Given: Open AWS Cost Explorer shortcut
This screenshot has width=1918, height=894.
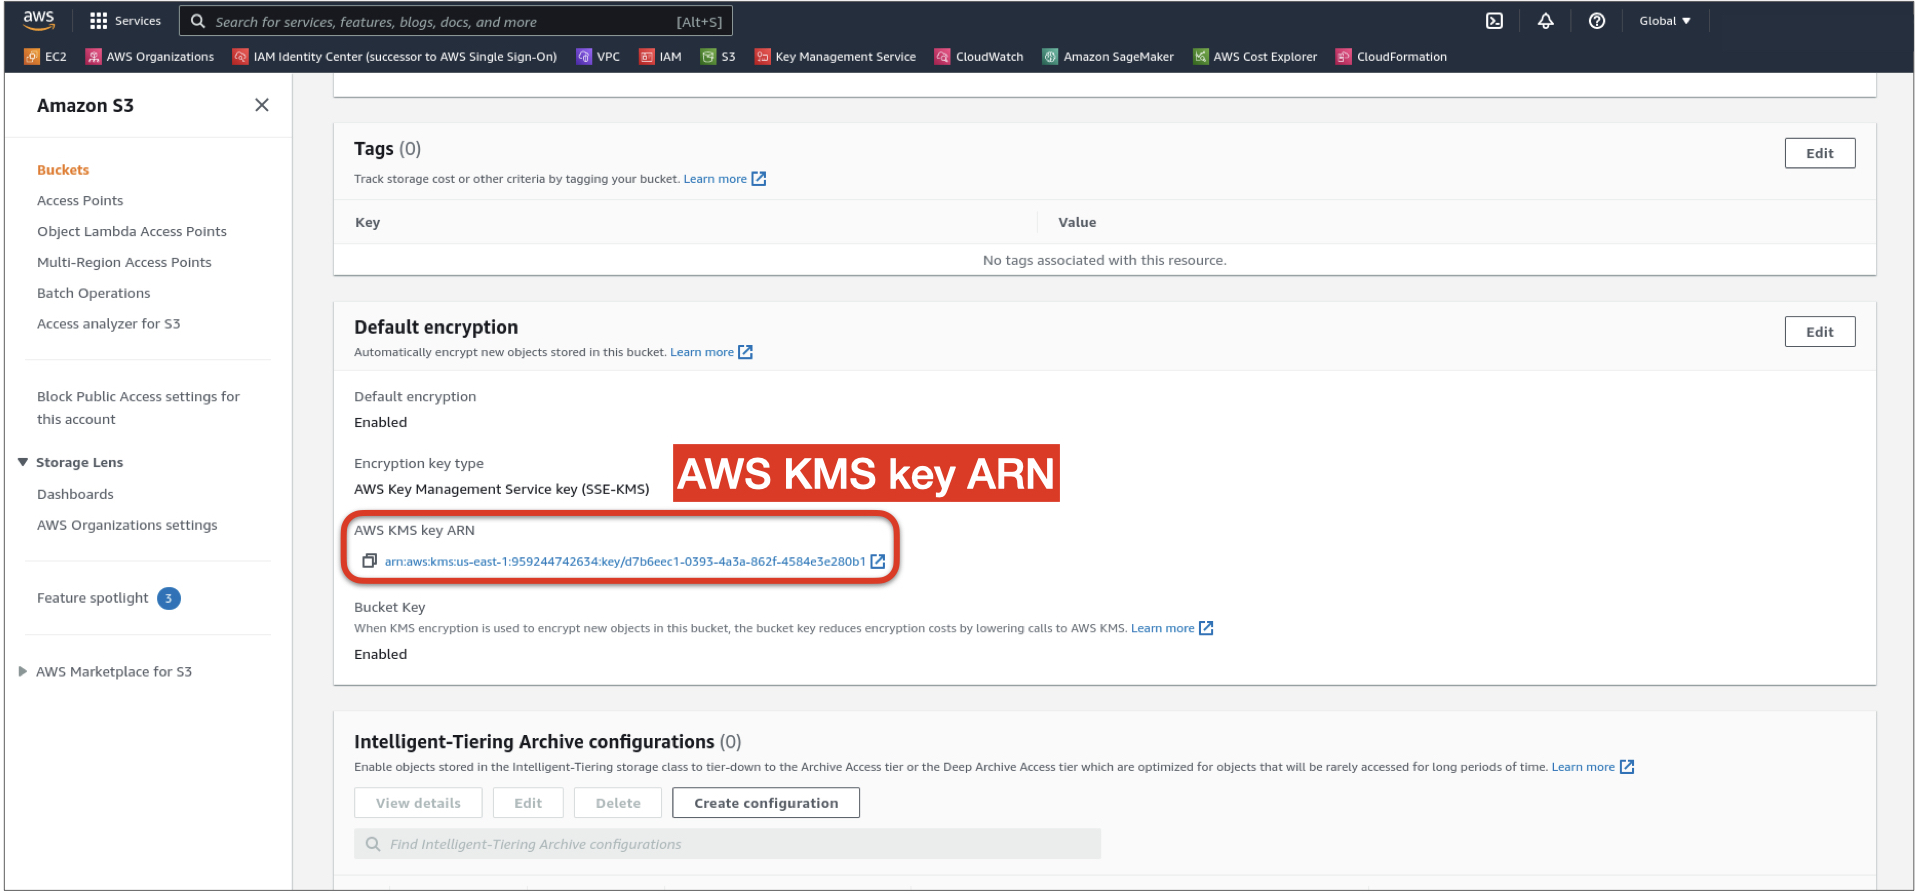Looking at the screenshot, I should 1255,57.
